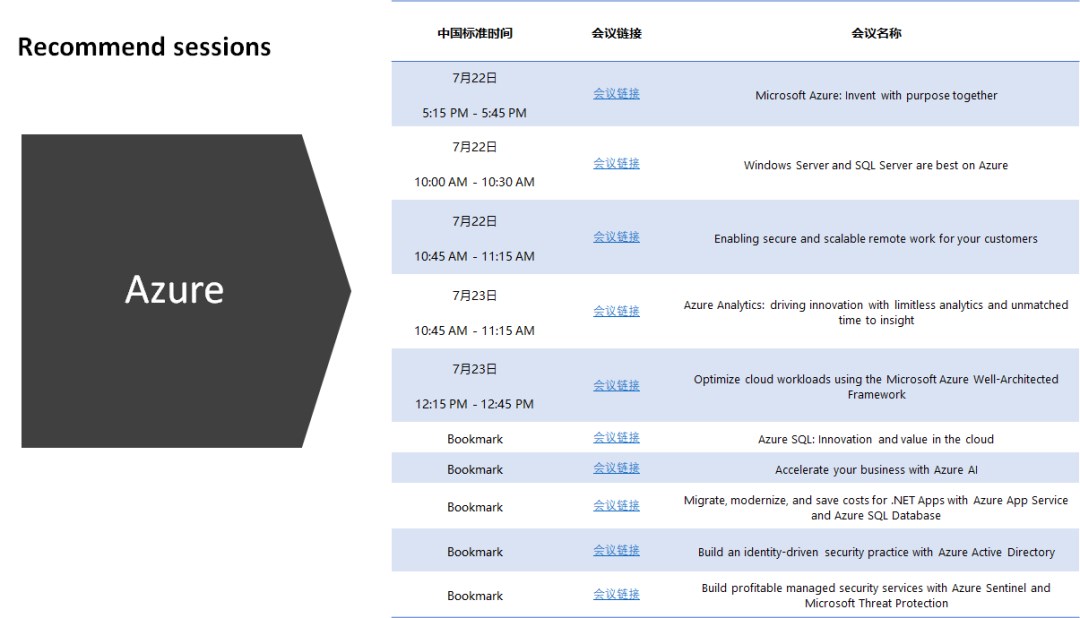
Task: Click Bookmark cell in Azure Active Directory row
Action: (x=475, y=552)
